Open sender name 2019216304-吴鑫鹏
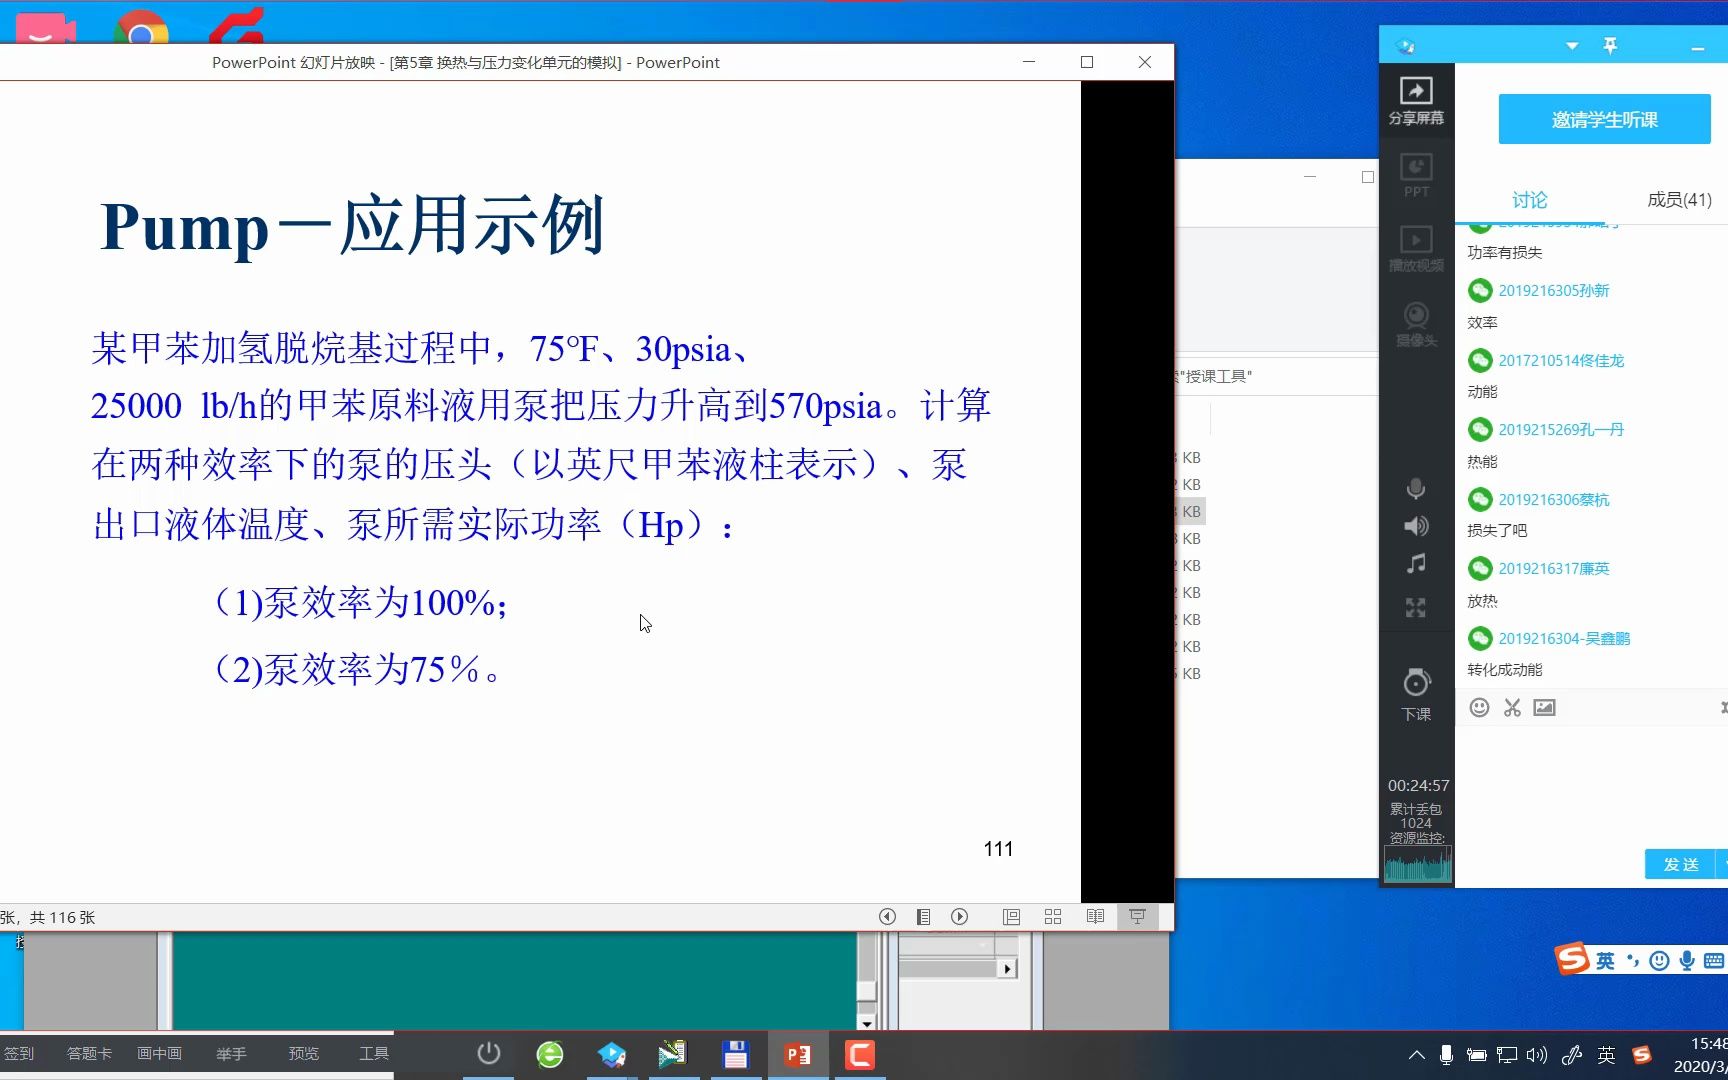 1564,639
